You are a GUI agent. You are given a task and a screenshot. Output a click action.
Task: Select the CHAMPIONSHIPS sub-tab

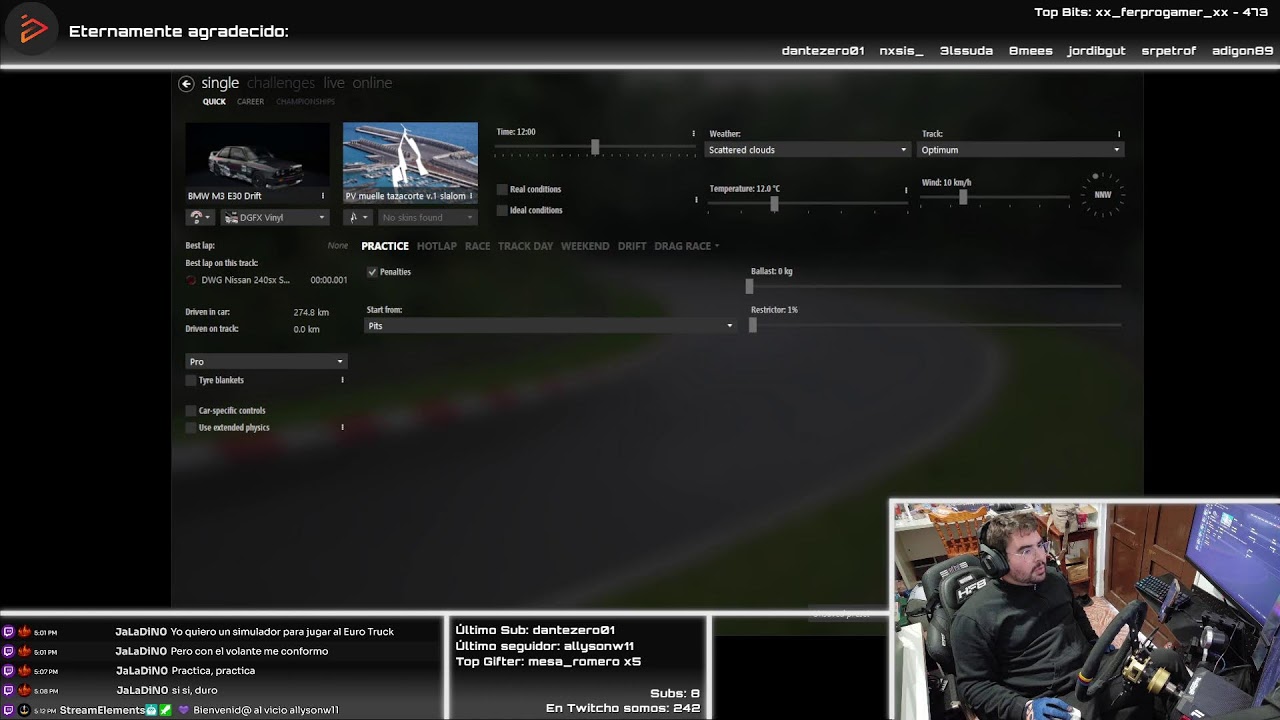[x=305, y=102]
